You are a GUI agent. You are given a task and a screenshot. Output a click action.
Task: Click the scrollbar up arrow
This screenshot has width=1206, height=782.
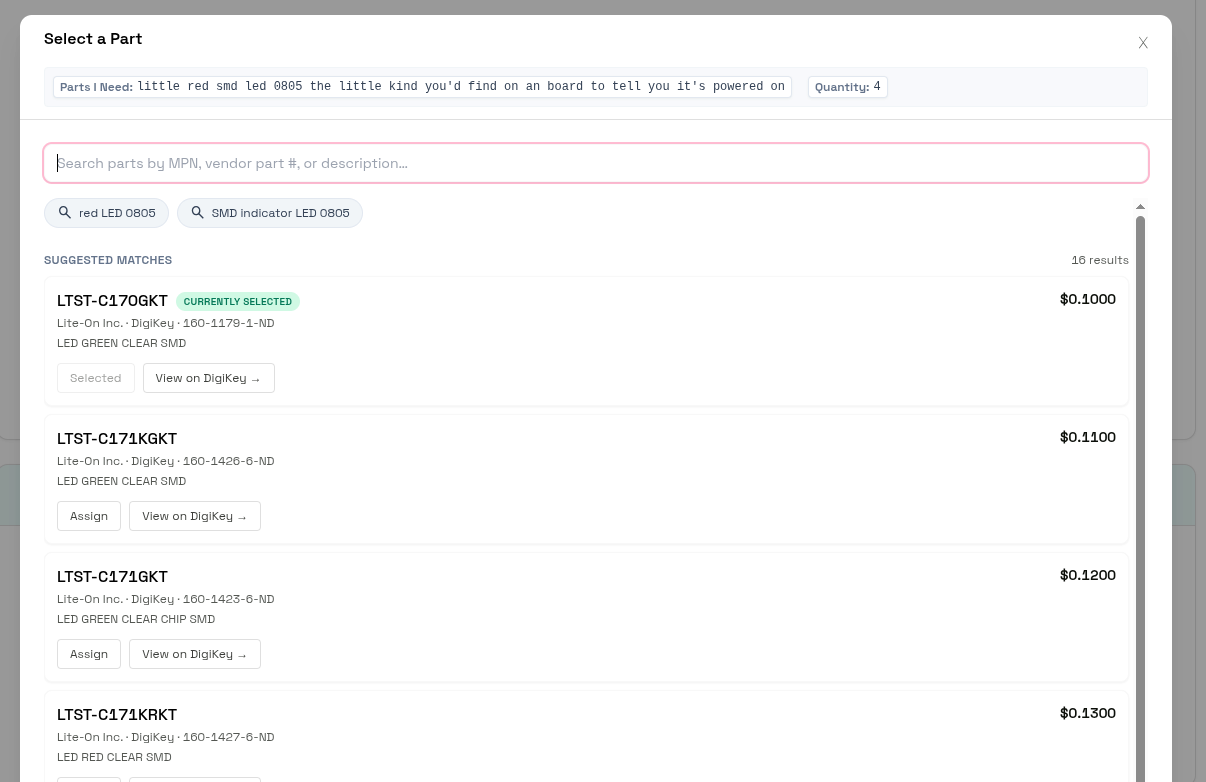pyautogui.click(x=1140, y=207)
